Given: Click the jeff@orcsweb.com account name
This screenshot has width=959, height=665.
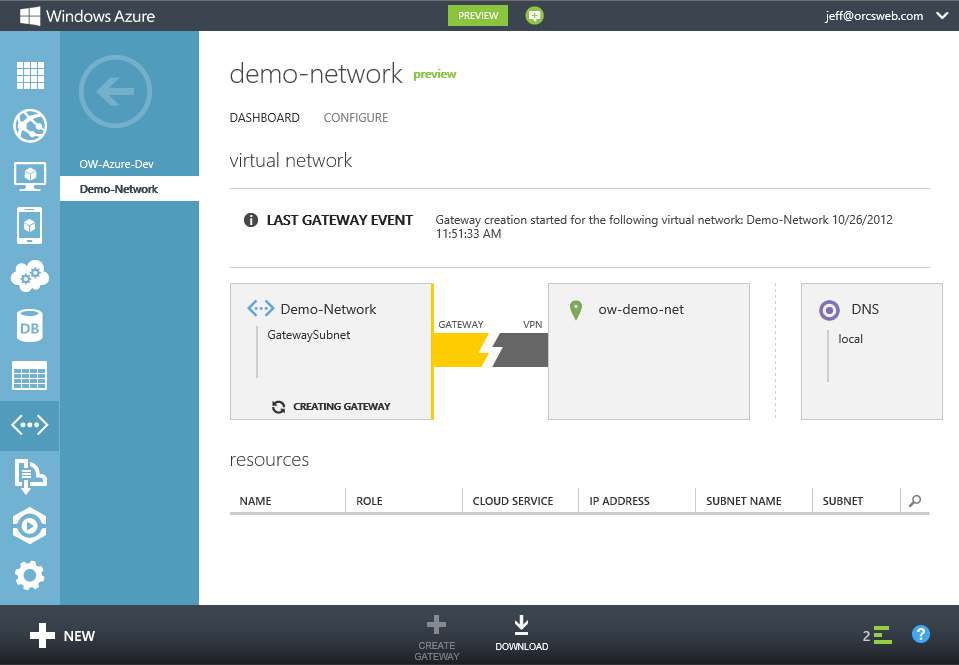Looking at the screenshot, I should 874,16.
